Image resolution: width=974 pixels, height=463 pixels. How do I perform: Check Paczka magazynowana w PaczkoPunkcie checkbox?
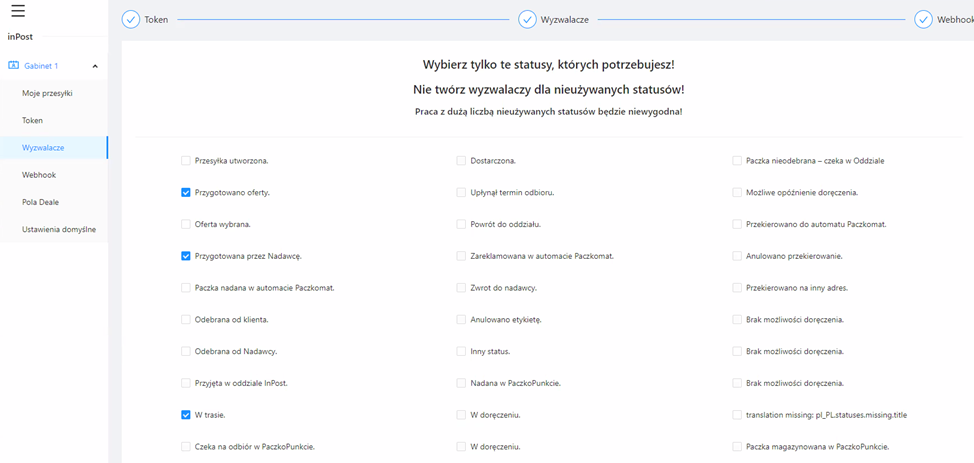point(737,446)
